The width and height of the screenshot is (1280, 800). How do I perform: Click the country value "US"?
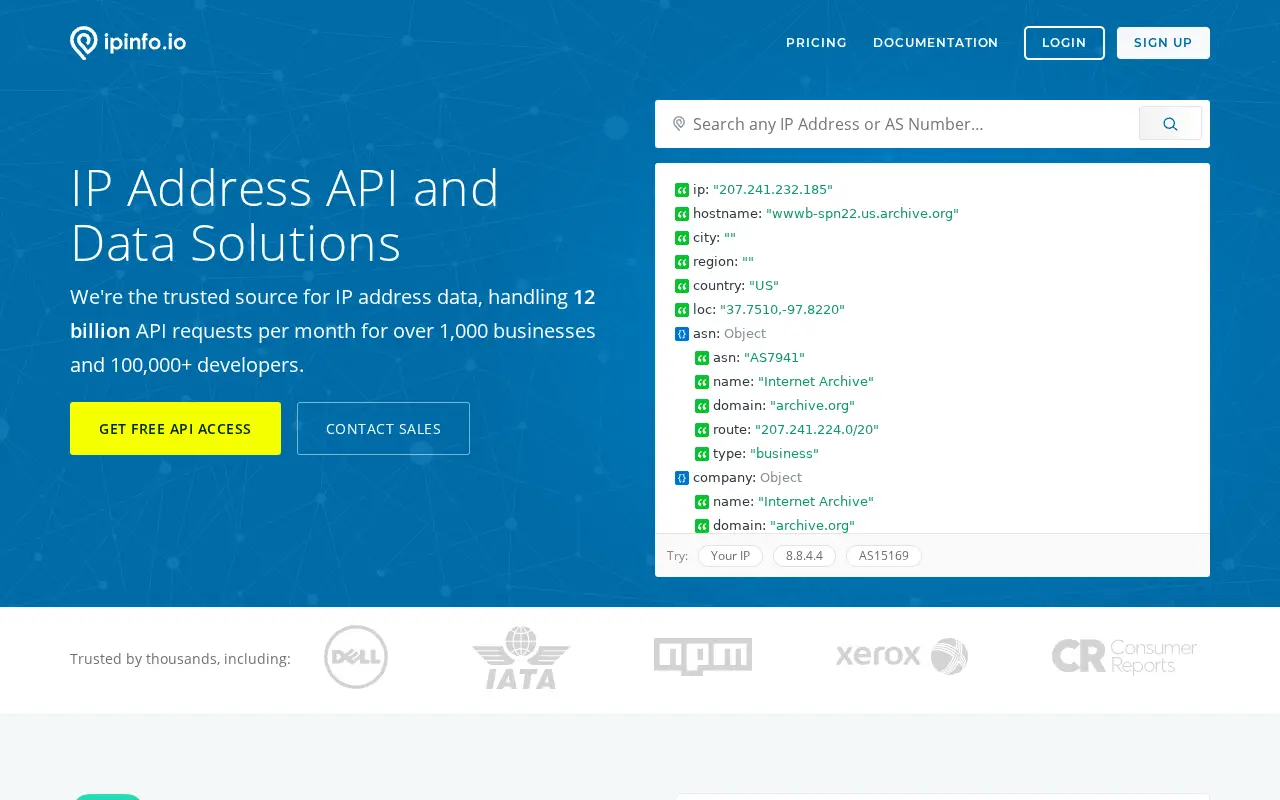point(764,286)
